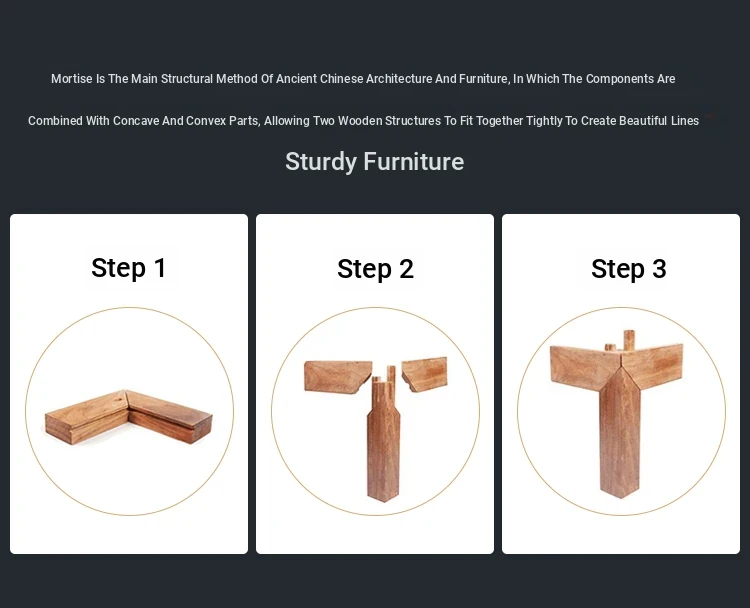Click the Sturdy Furniture heading
The image size is (750, 608).
click(x=375, y=162)
